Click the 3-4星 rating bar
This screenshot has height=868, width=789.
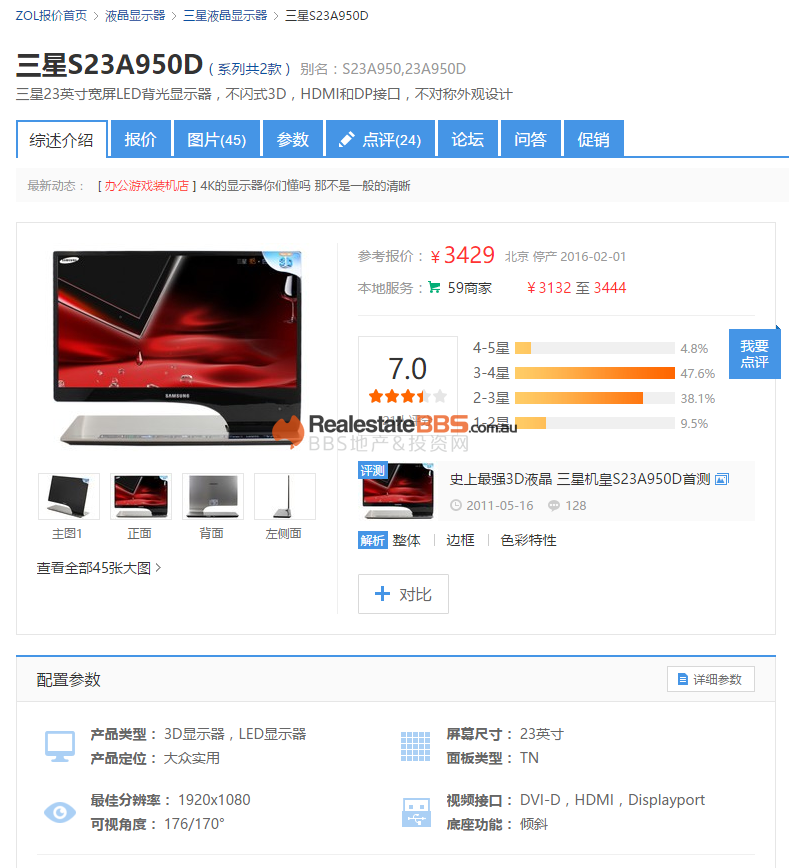[x=595, y=373]
